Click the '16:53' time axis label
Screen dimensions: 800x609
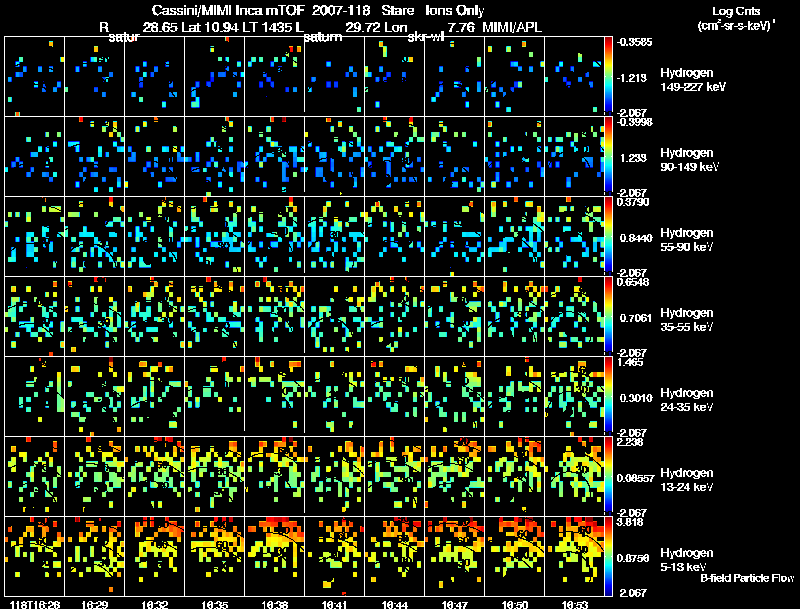point(574,605)
